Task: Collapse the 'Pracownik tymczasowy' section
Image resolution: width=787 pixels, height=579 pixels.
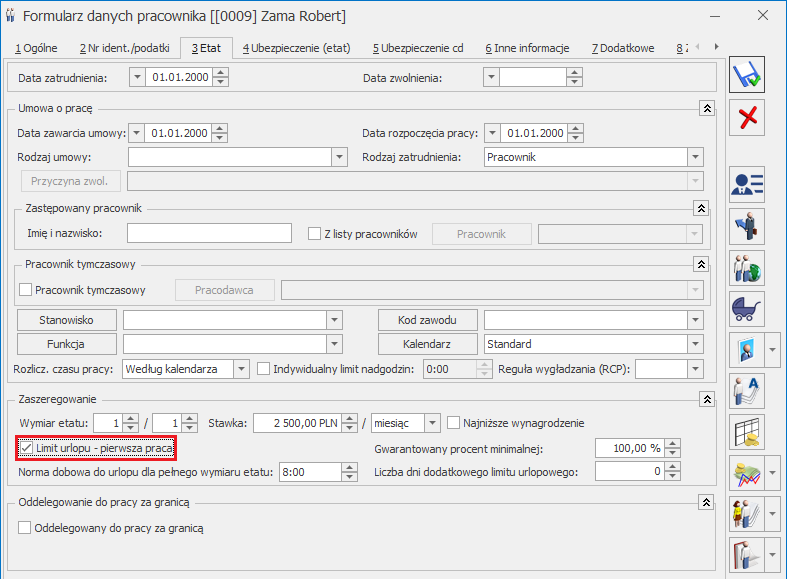Action: pyautogui.click(x=701, y=264)
